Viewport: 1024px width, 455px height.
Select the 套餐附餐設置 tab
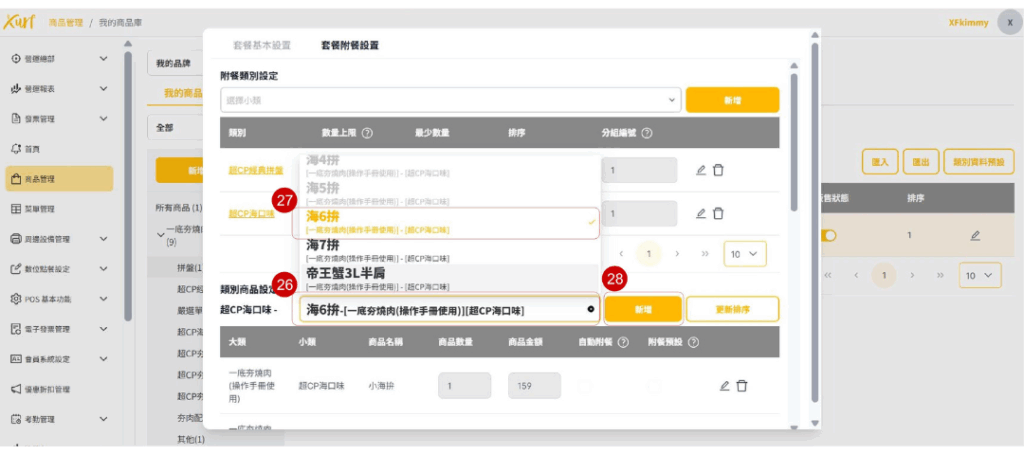tap(349, 46)
